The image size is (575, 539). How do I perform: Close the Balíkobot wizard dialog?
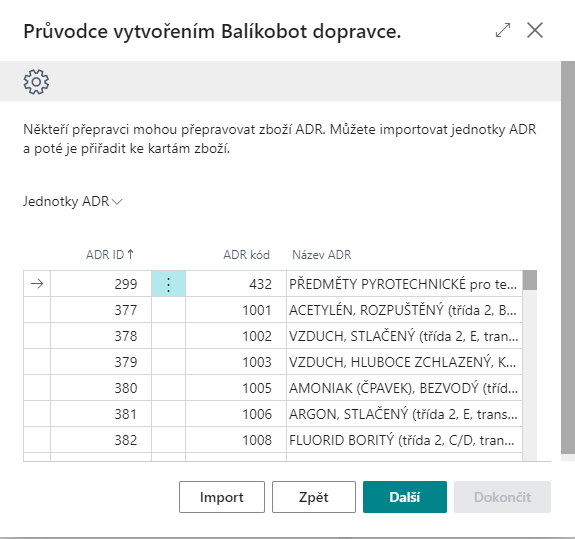pyautogui.click(x=535, y=30)
